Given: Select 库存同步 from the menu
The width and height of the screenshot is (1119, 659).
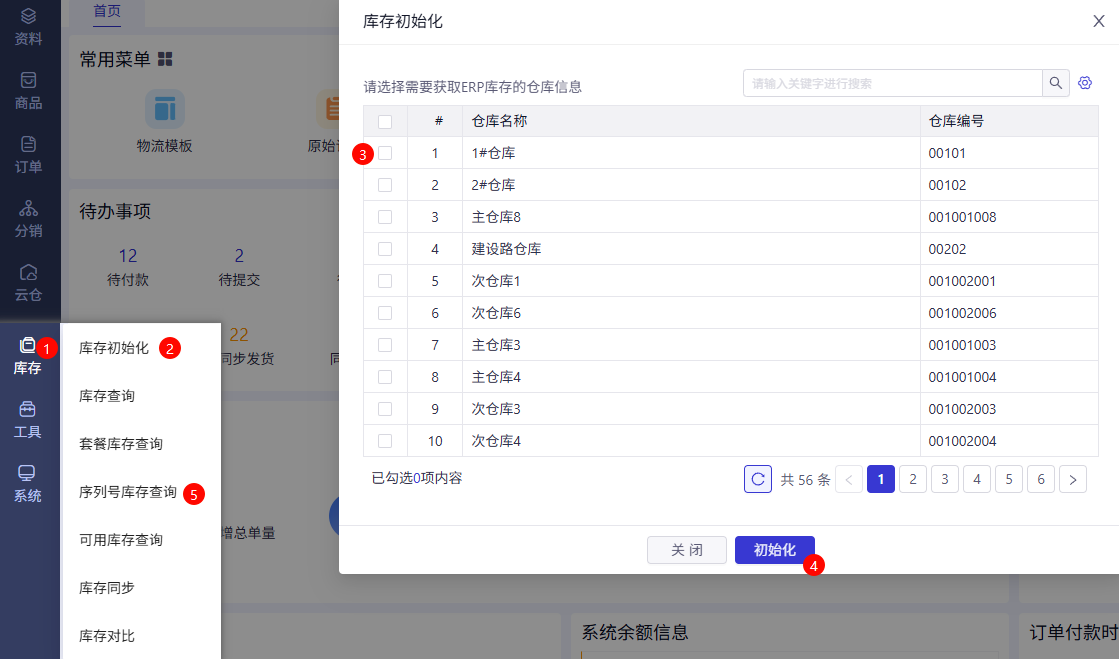Looking at the screenshot, I should [106, 588].
